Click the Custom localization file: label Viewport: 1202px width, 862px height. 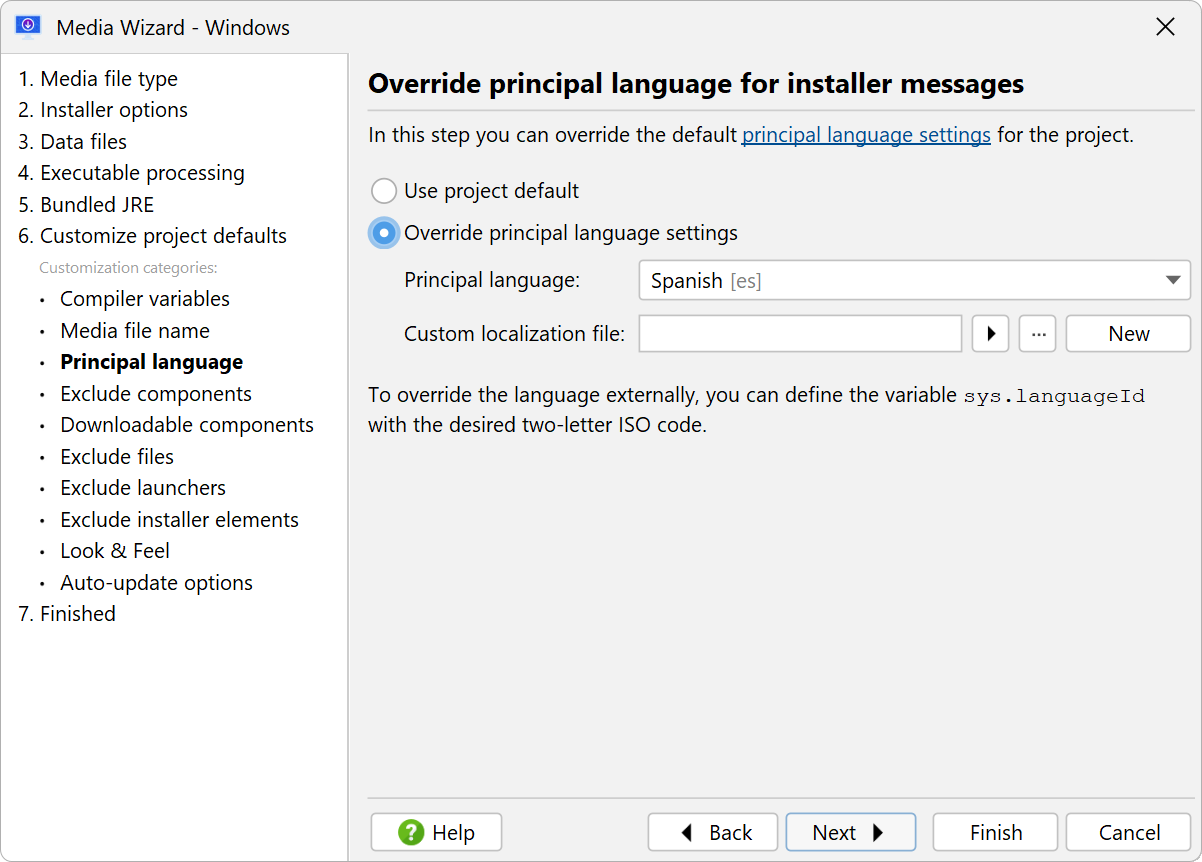pos(514,334)
